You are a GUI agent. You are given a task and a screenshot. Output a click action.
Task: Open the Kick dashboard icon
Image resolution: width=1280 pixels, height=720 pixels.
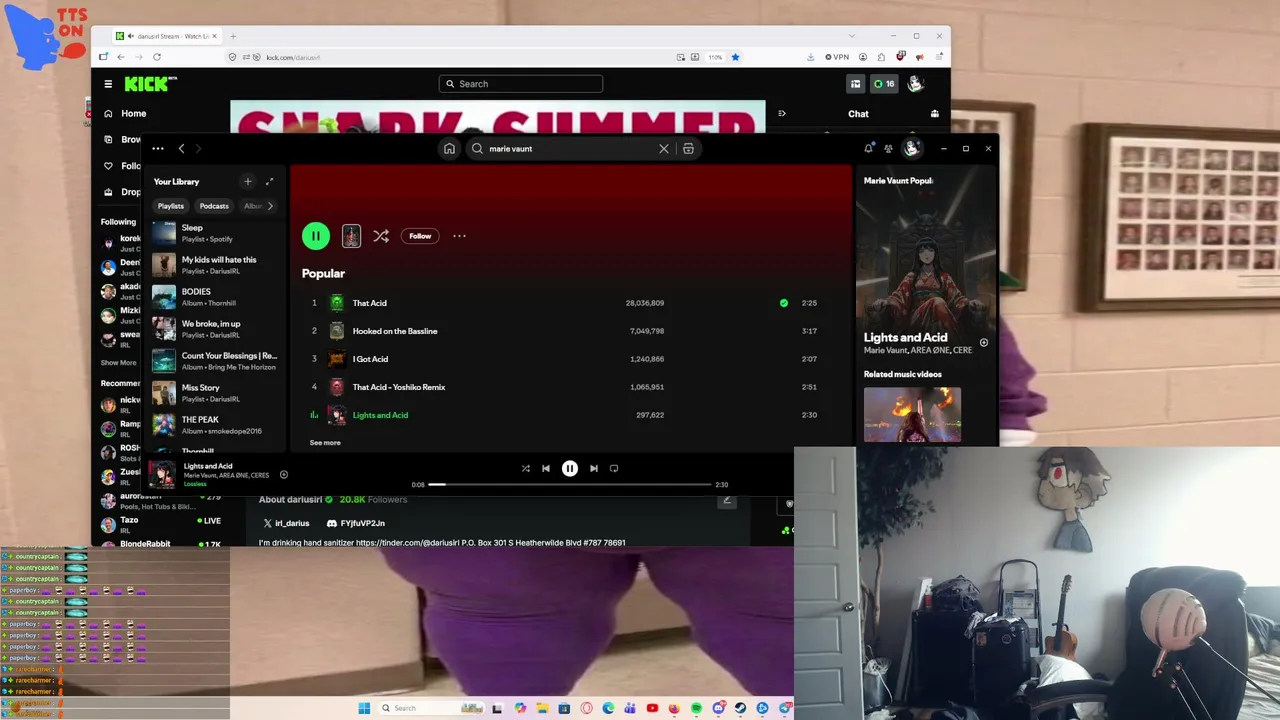855,84
